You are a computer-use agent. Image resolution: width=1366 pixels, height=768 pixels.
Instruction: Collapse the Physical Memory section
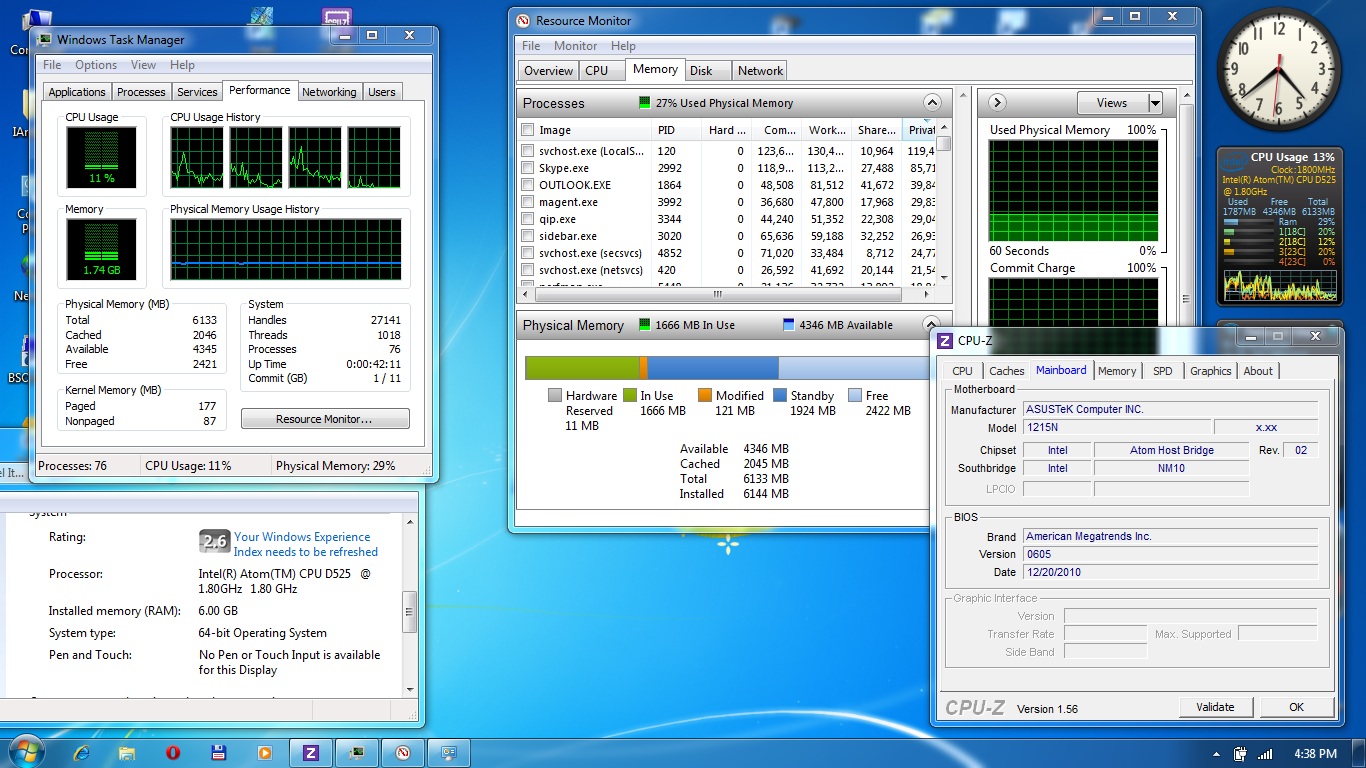coord(932,325)
